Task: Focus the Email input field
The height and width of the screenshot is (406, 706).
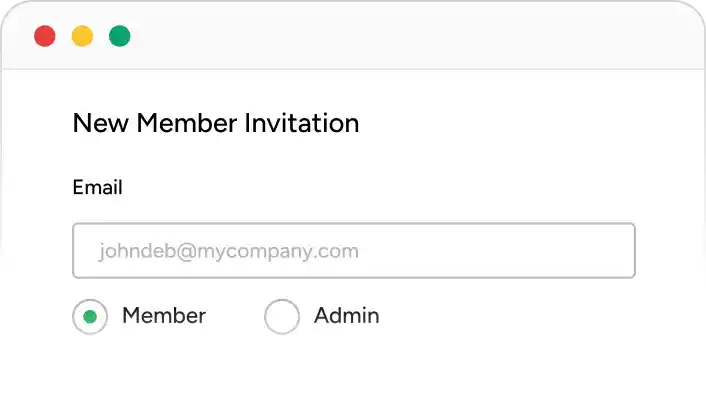Action: [x=354, y=250]
